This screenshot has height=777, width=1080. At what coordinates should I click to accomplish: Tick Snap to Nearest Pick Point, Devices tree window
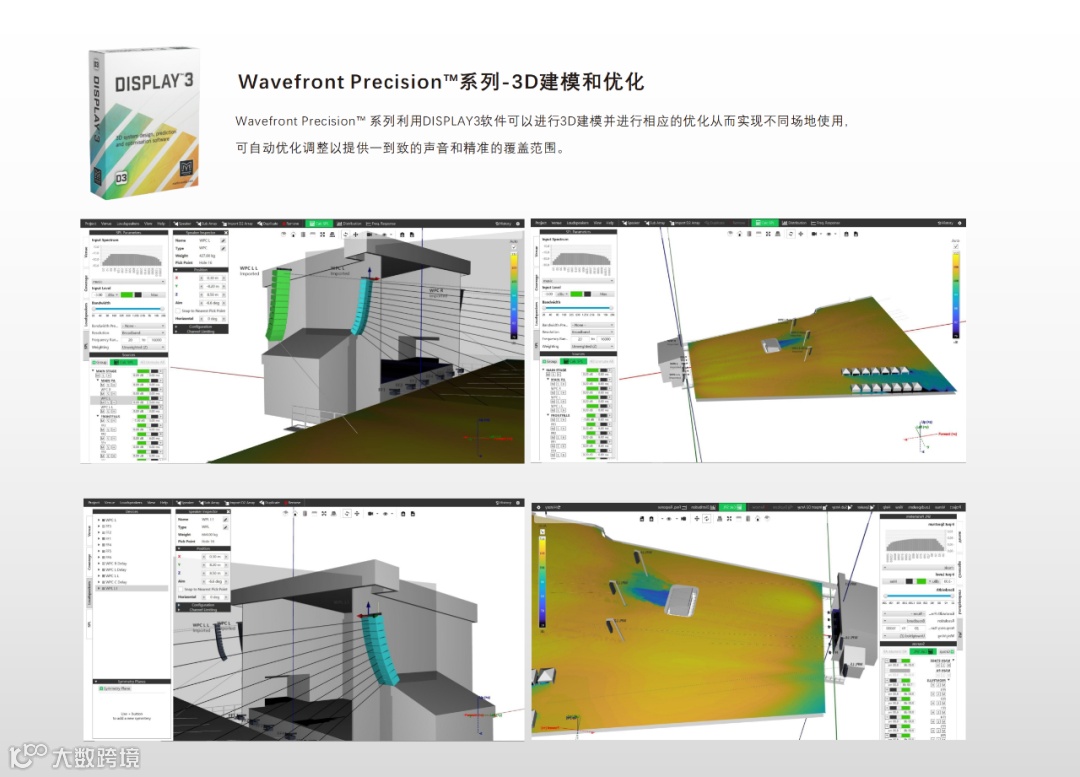coord(180,589)
